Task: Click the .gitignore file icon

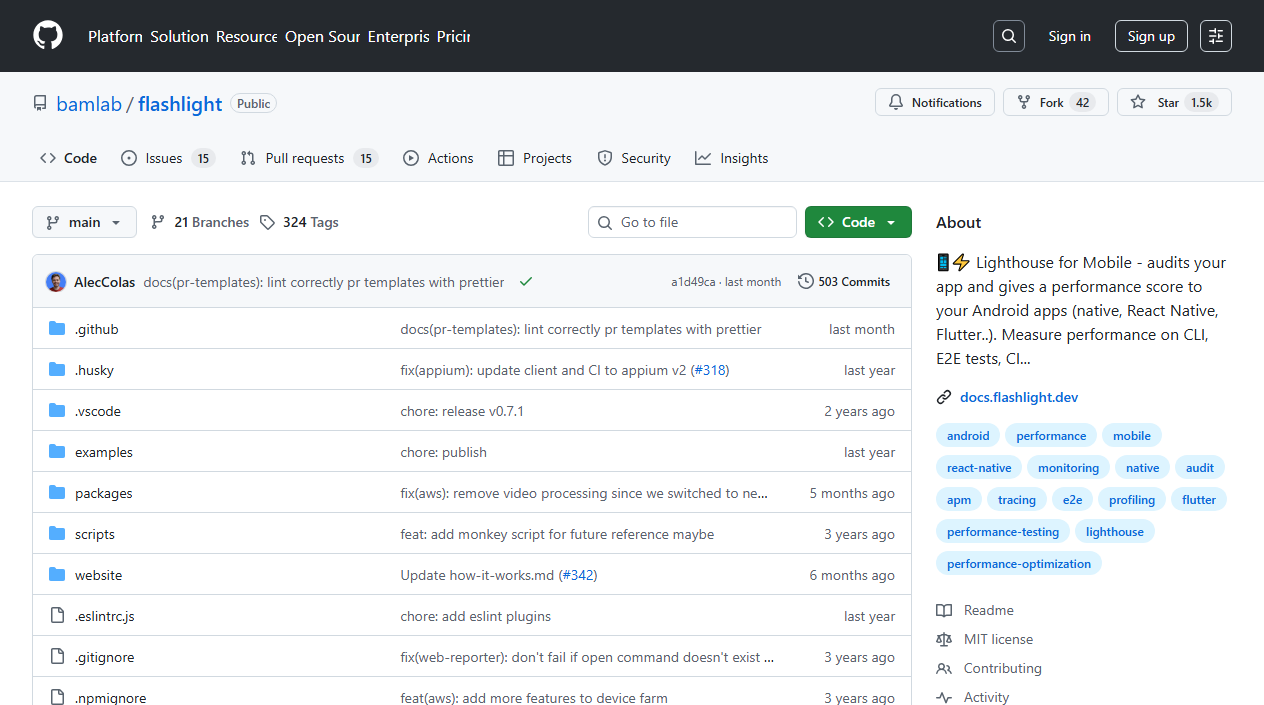Action: pos(57,657)
